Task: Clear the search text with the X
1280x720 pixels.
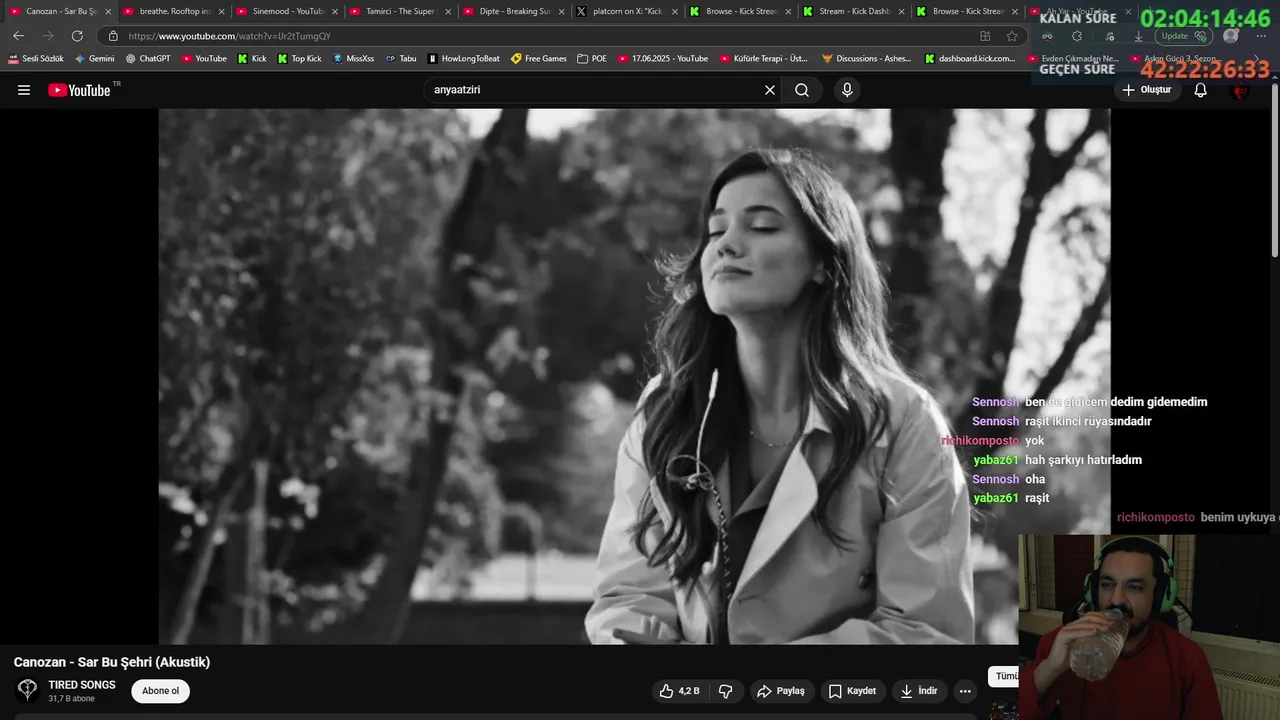Action: [x=770, y=90]
